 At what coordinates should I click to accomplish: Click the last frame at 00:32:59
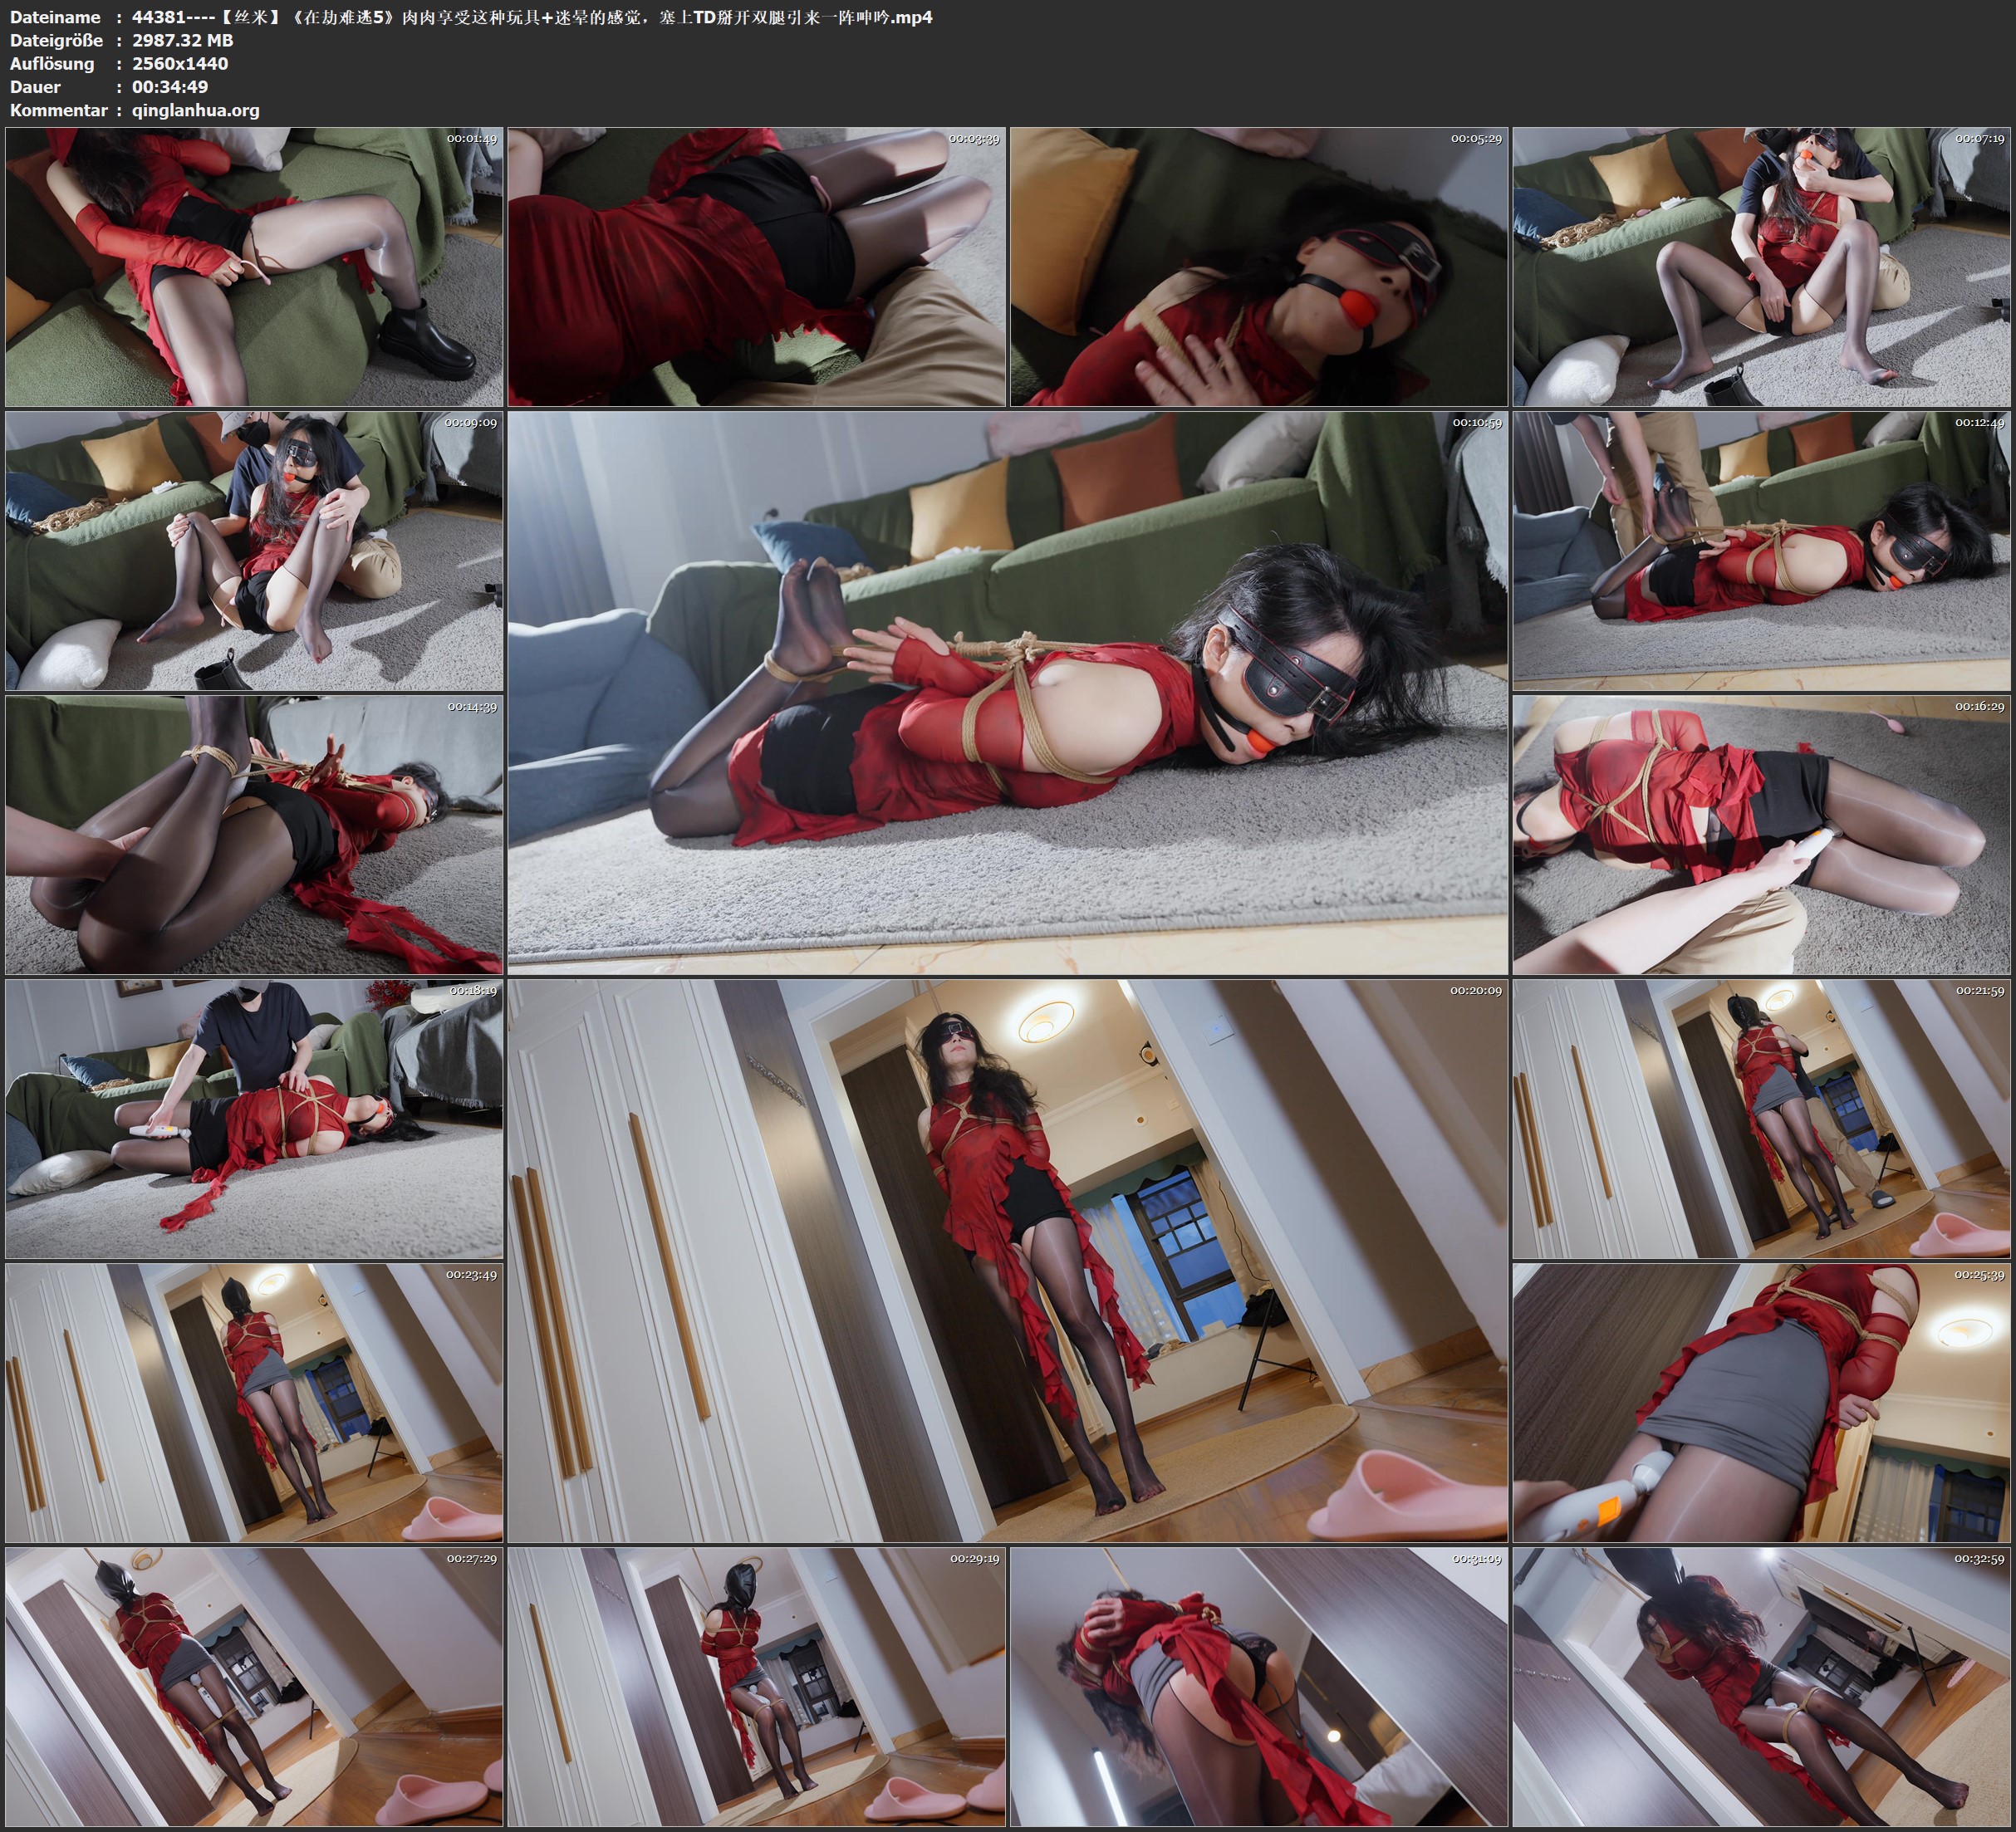1761,1686
